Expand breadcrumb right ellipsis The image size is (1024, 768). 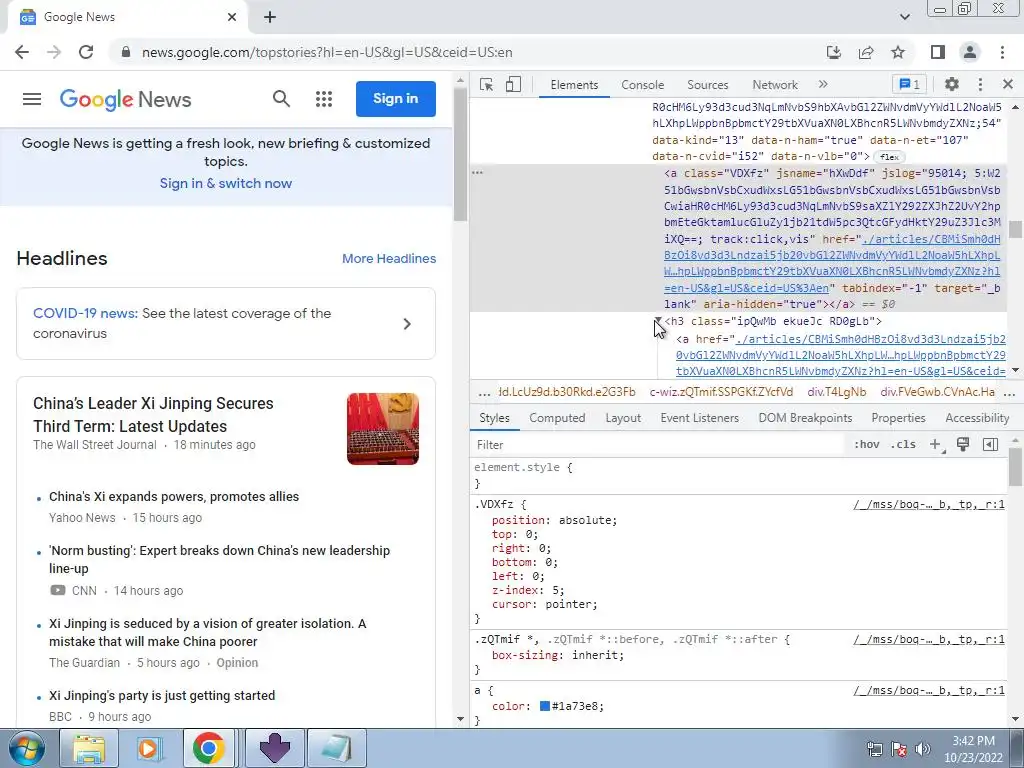tap(1009, 392)
